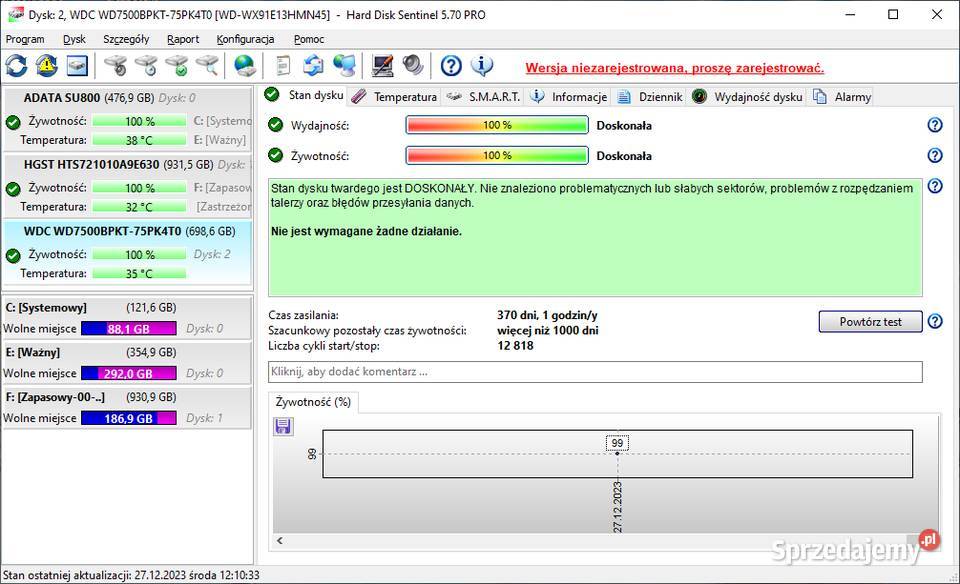960x584 pixels.
Task: Open the configuration monitor-with-screwdriver icon
Action: click(382, 66)
